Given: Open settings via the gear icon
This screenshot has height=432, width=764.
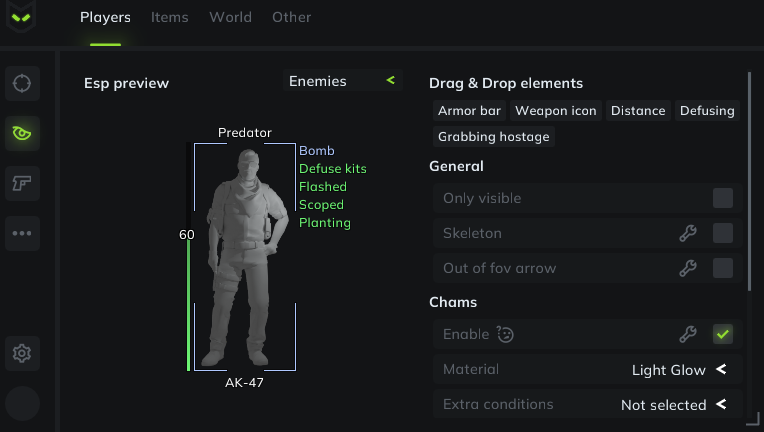Looking at the screenshot, I should [x=22, y=353].
